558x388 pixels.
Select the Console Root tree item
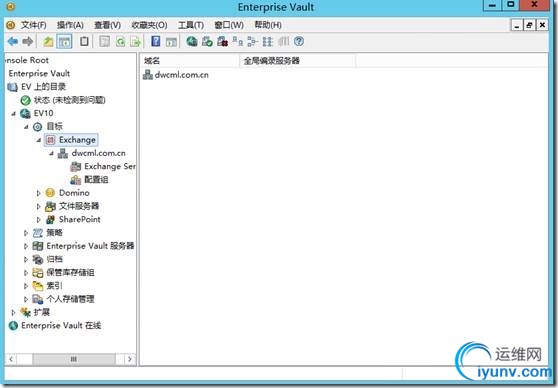click(x=27, y=61)
